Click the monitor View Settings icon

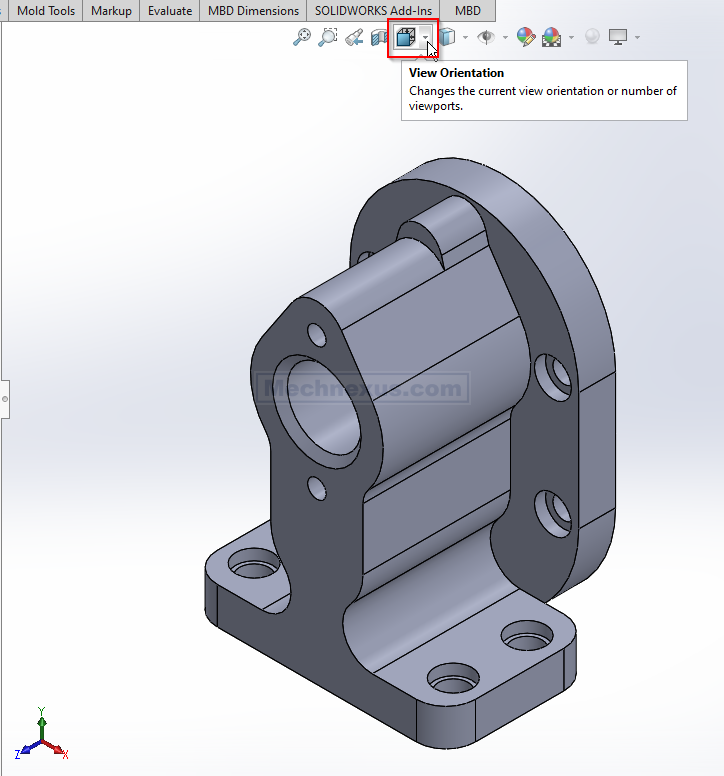coord(618,38)
